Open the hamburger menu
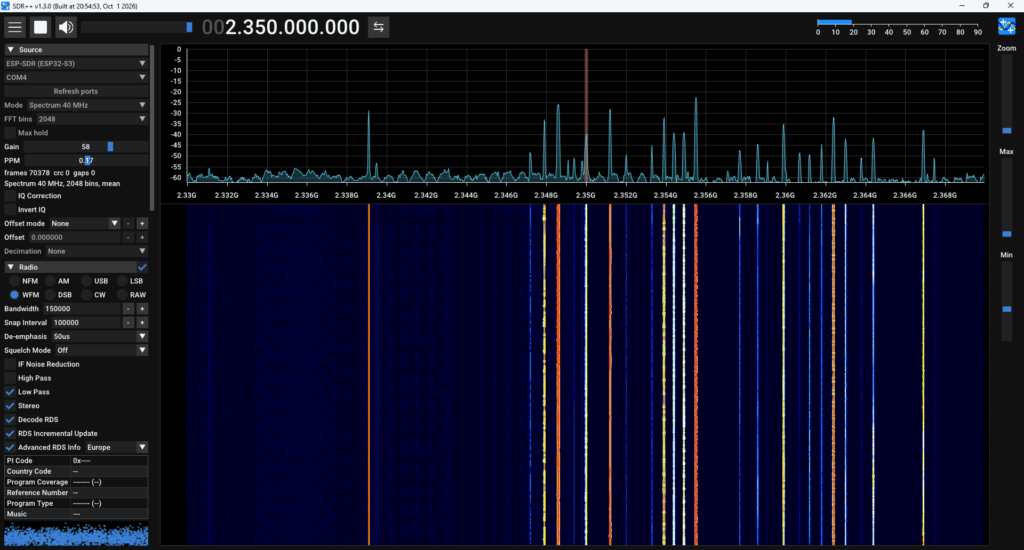Viewport: 1024px width, 550px height. [14, 27]
